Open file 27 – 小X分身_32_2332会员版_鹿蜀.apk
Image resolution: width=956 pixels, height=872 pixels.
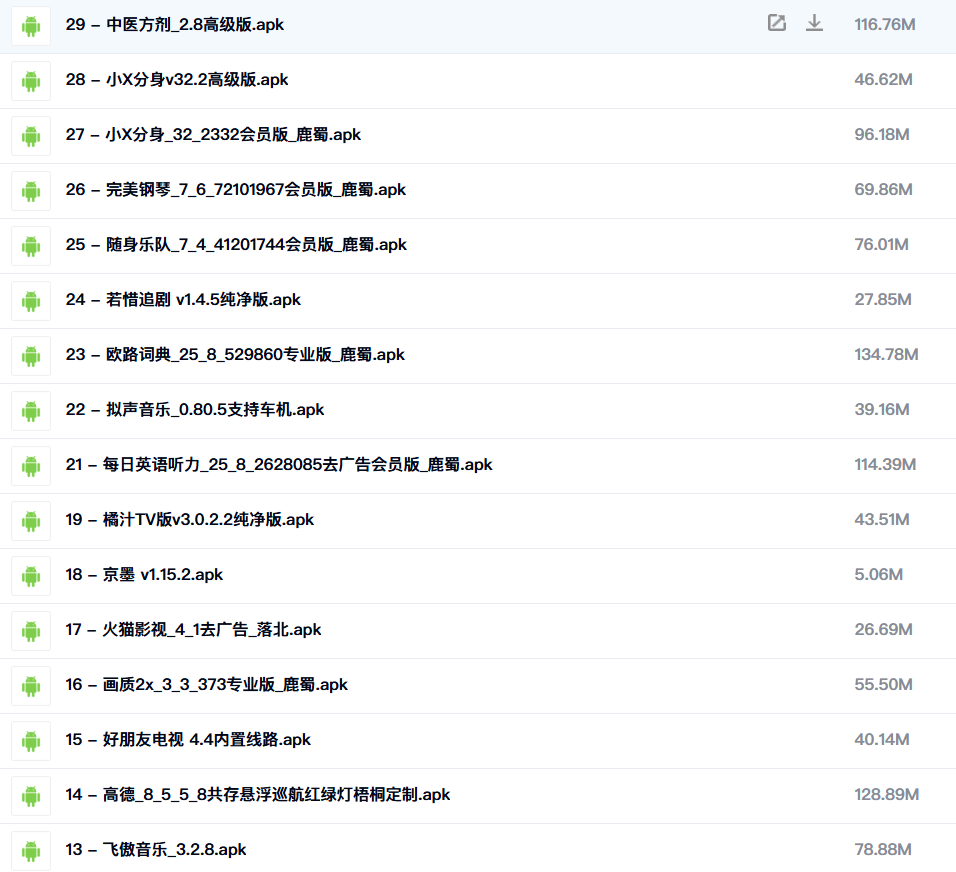(x=213, y=134)
